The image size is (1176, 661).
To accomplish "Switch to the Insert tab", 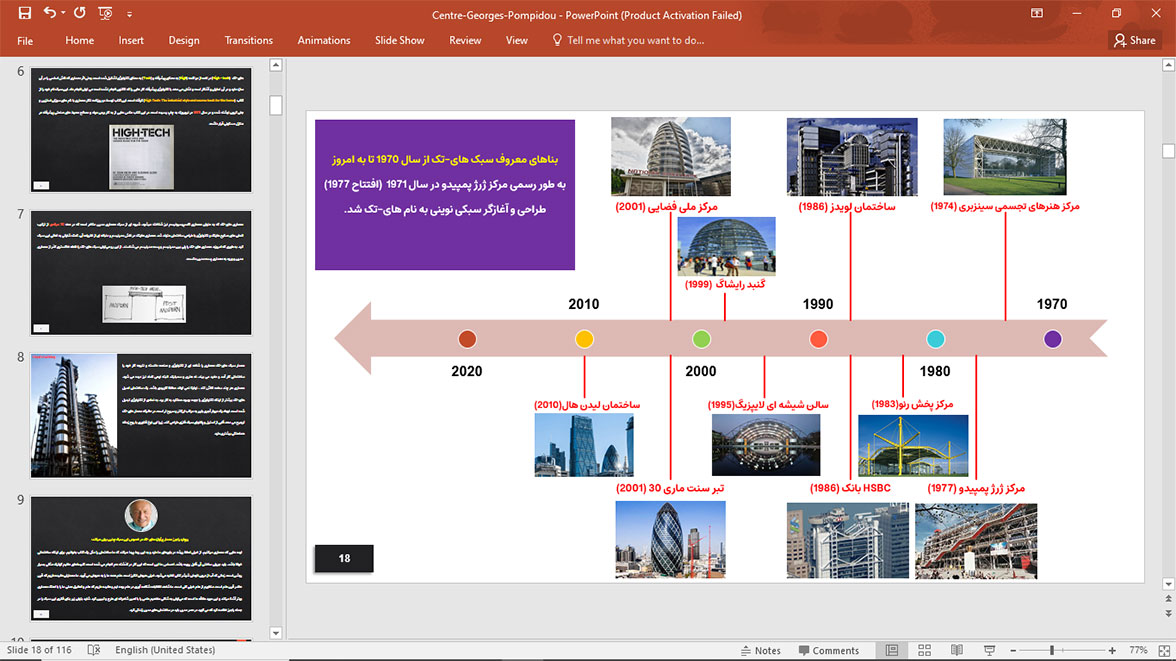I will [130, 41].
